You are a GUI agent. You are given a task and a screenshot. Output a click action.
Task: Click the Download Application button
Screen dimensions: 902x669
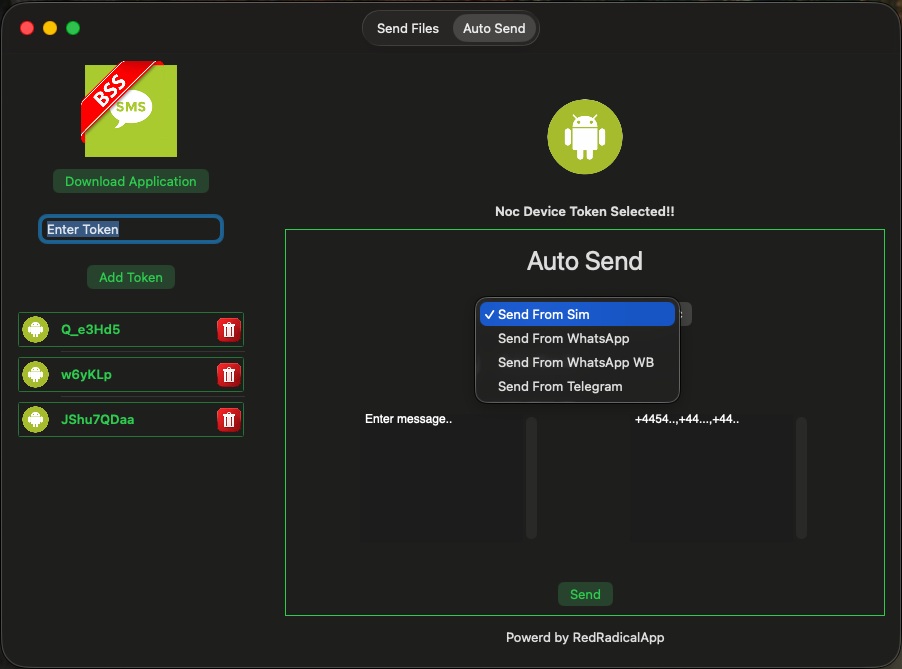131,181
